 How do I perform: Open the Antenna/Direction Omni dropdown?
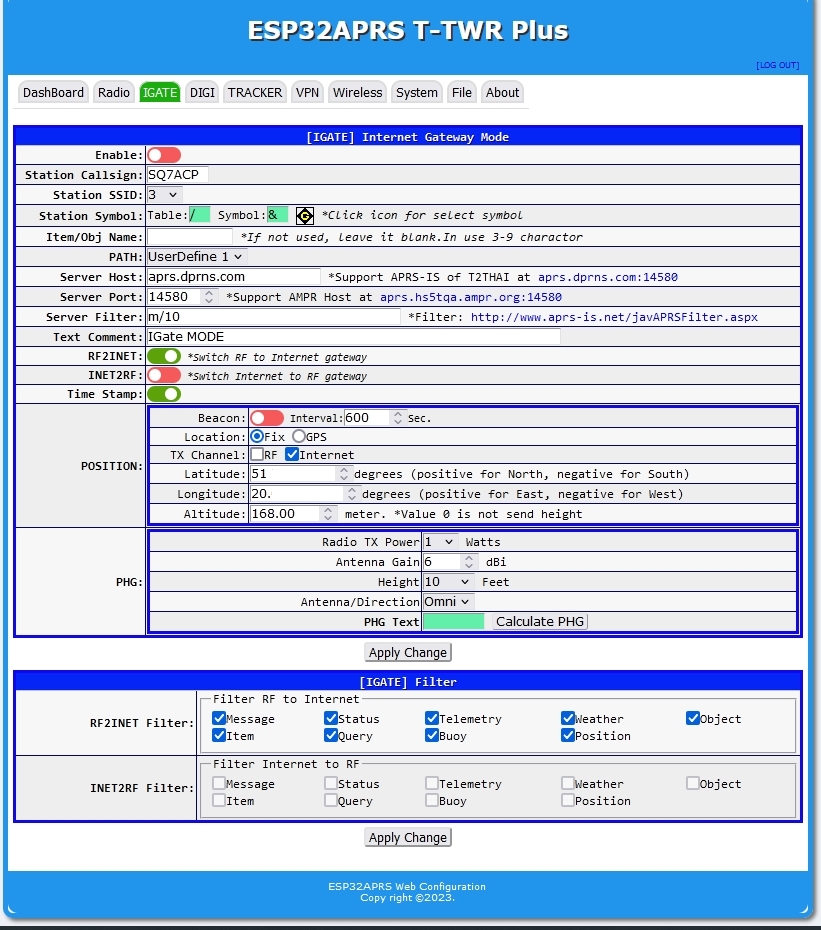click(448, 602)
